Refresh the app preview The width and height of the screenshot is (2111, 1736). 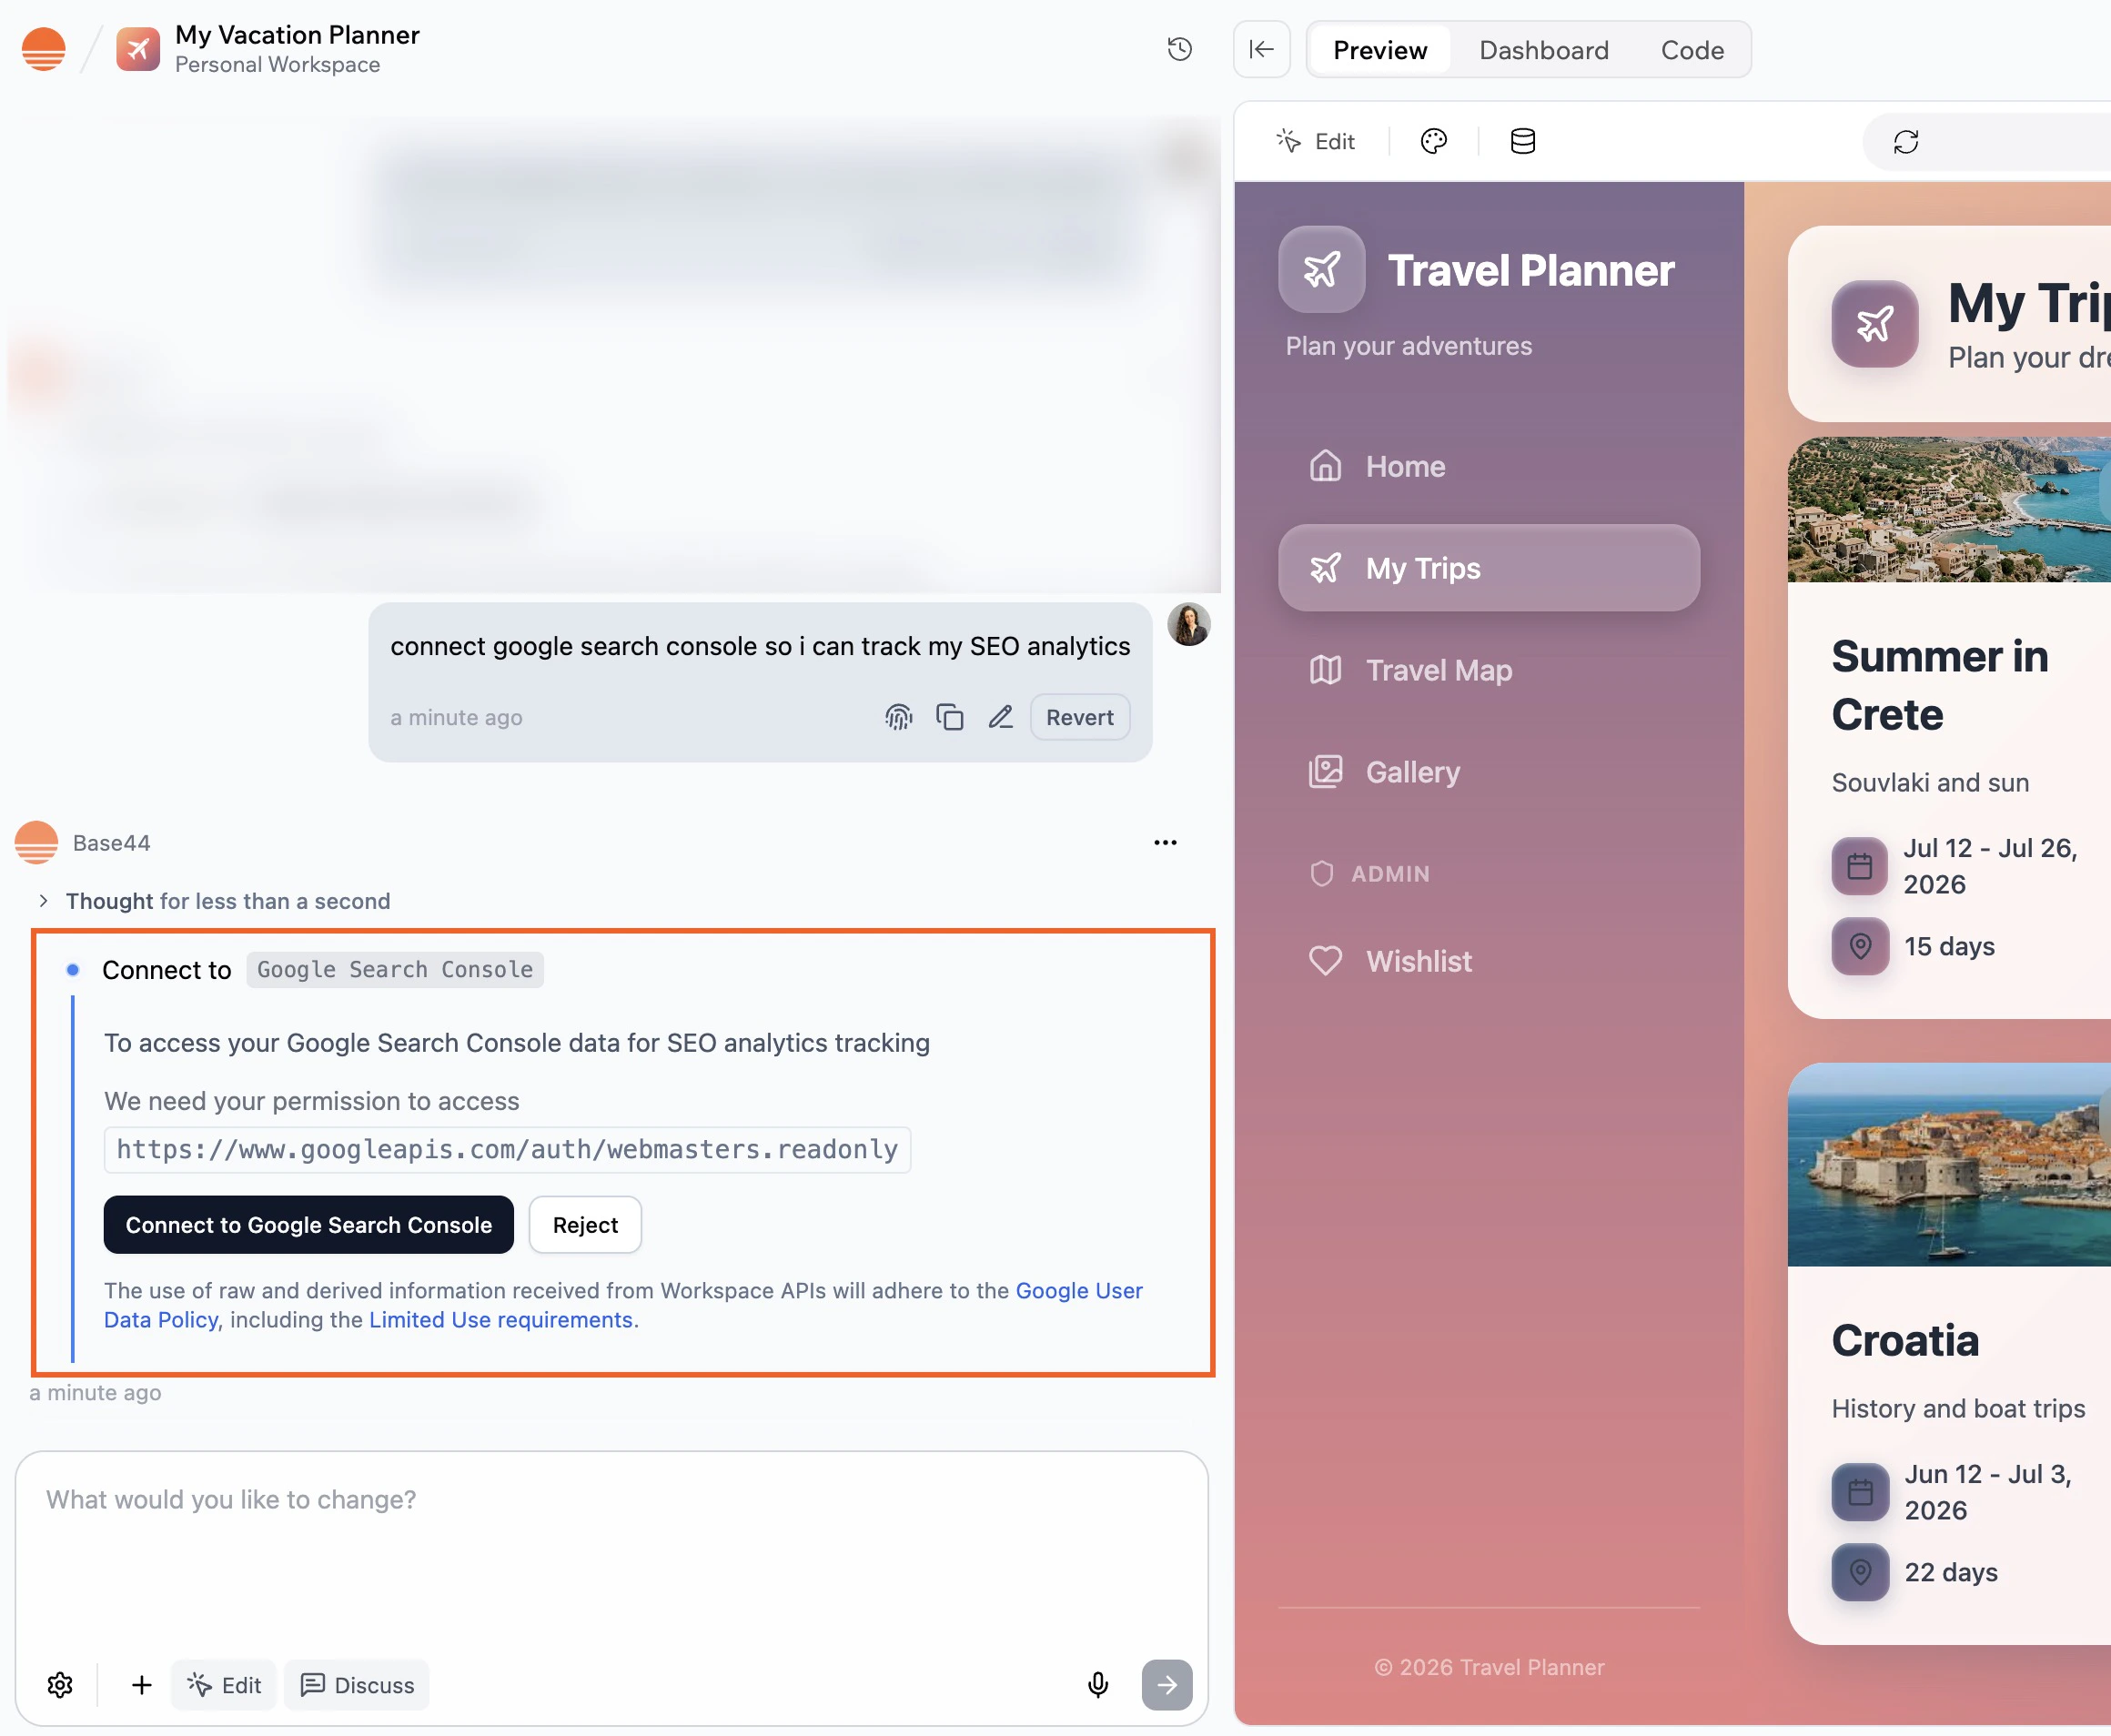click(1904, 142)
